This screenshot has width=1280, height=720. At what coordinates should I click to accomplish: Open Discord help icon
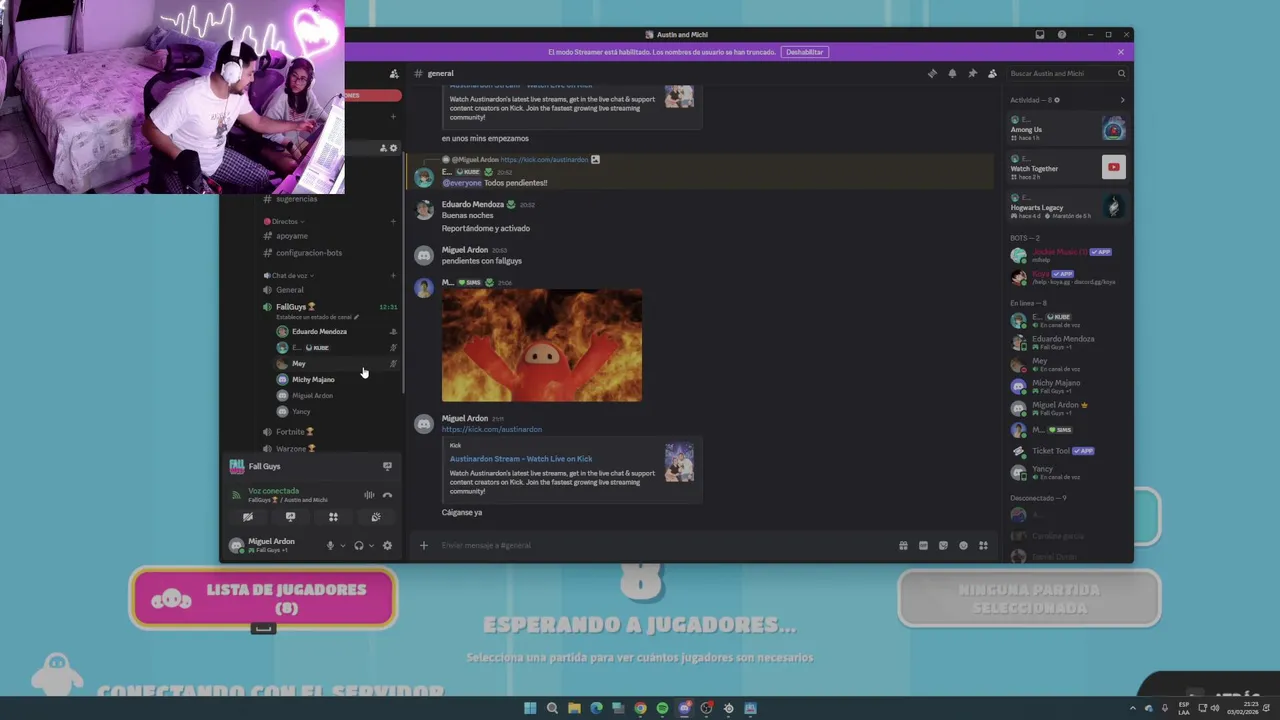click(1062, 35)
